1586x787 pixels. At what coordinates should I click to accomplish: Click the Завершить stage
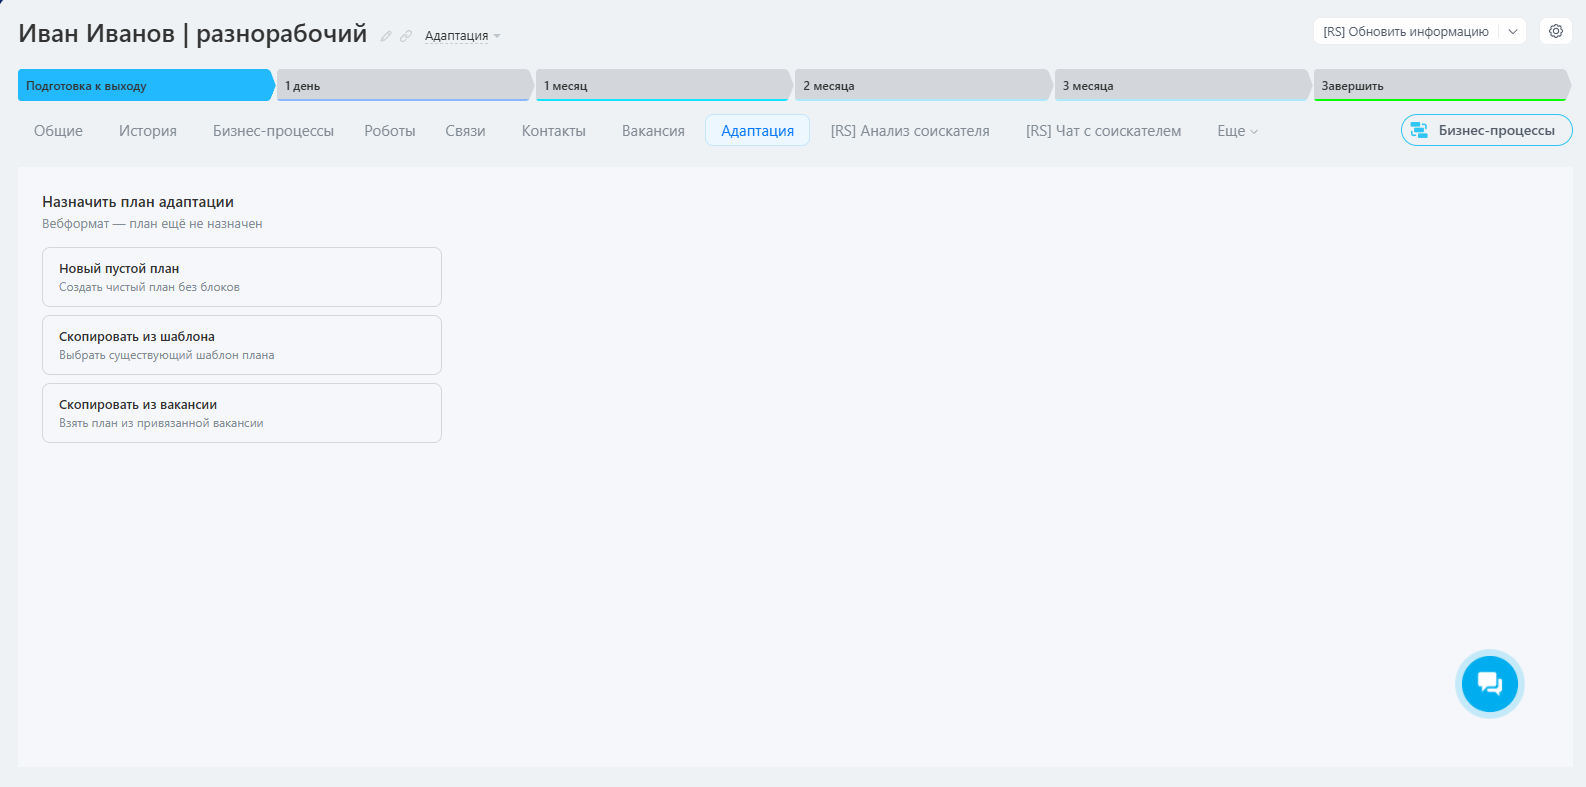pos(1439,86)
